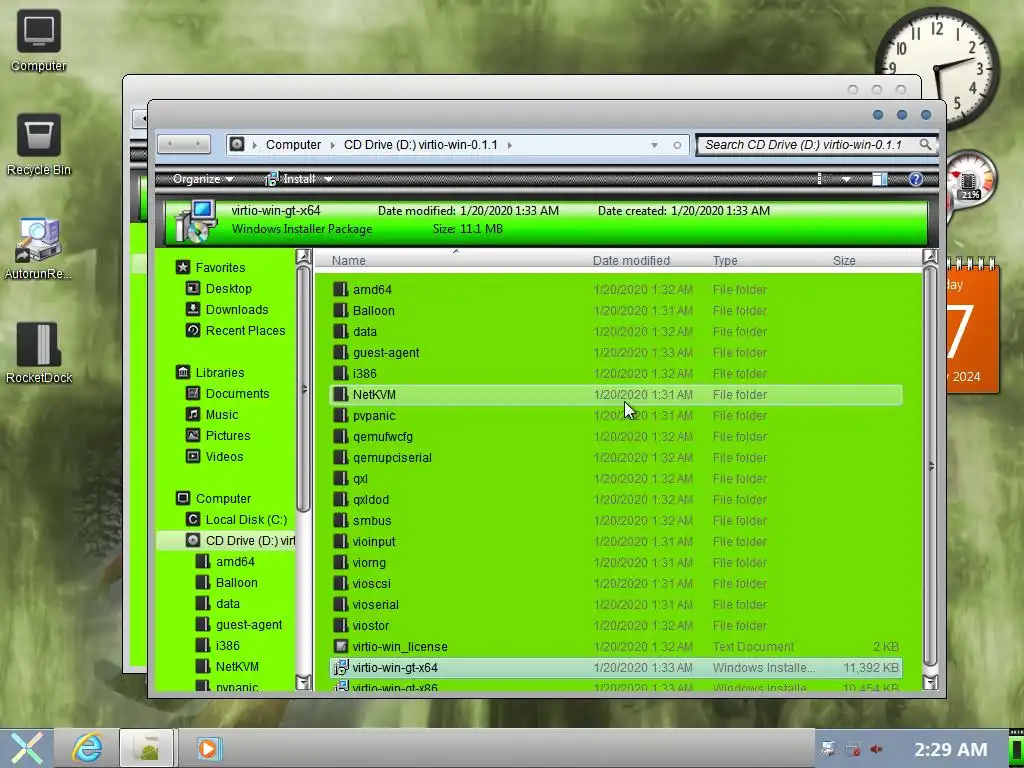Image resolution: width=1024 pixels, height=768 pixels.
Task: Open the Install dropdown arrow
Action: point(328,179)
